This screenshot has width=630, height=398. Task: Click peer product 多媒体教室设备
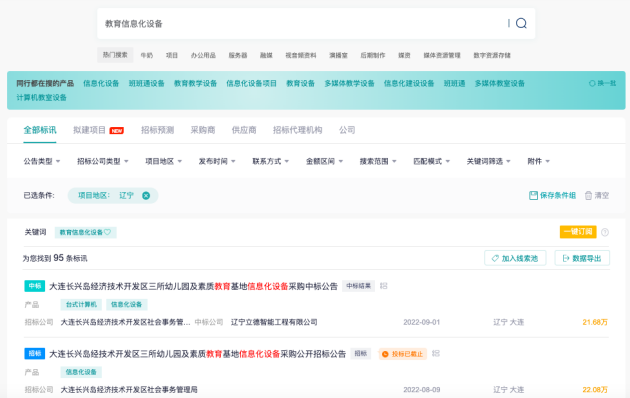[500, 84]
